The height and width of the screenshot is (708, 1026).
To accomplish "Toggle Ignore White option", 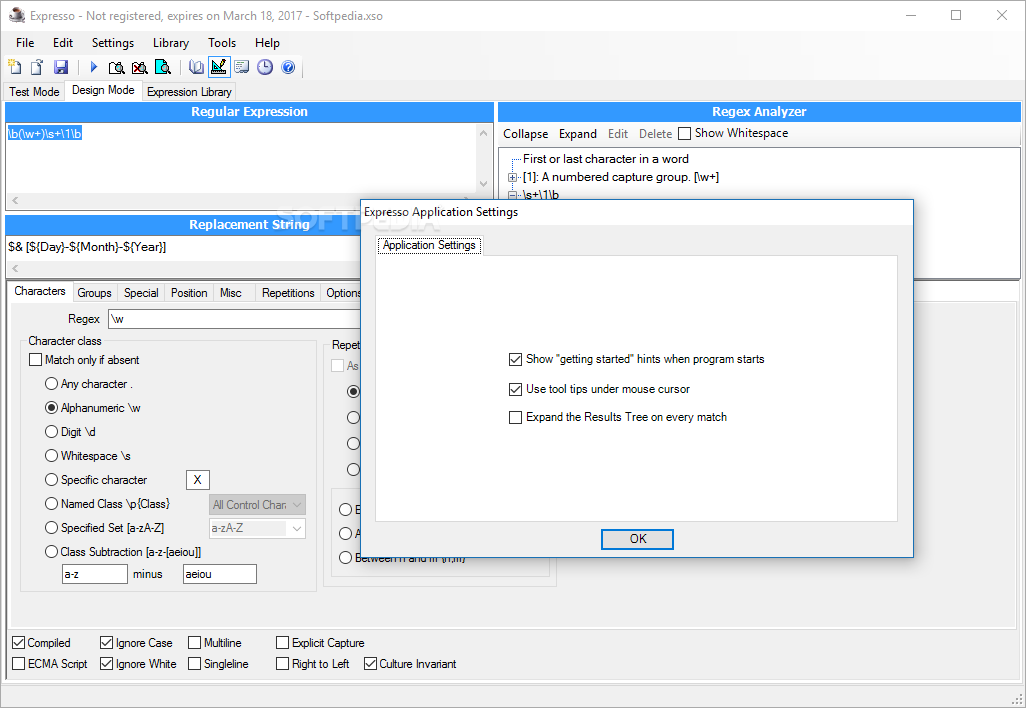I will pyautogui.click(x=106, y=664).
